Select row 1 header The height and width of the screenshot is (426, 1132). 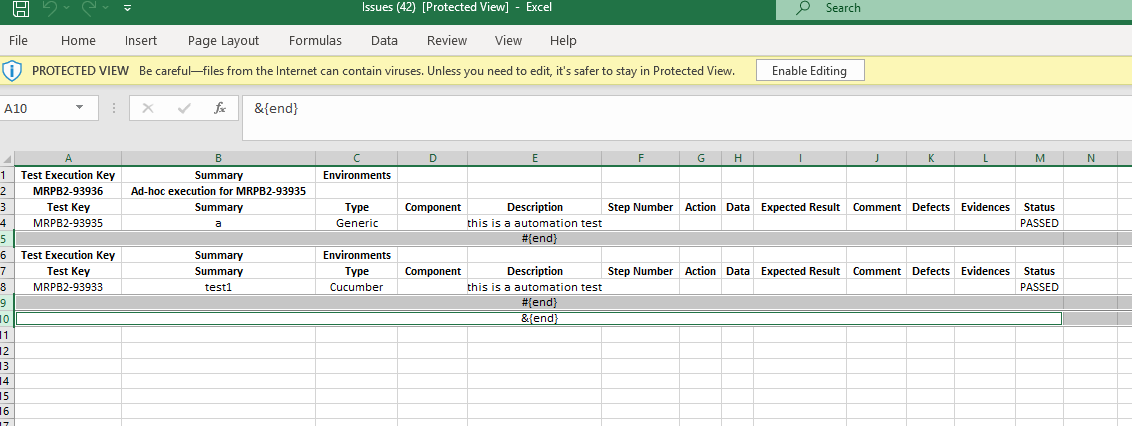tap(7, 175)
